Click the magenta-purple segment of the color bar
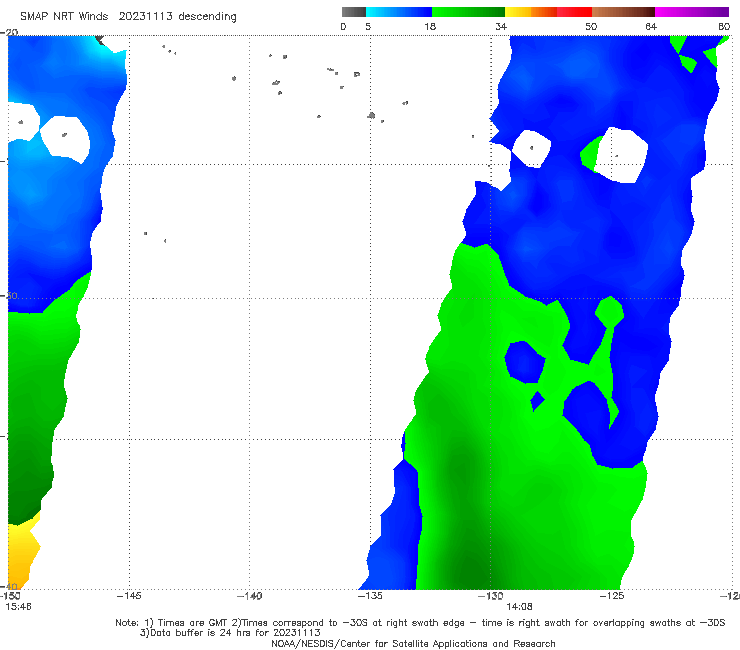Screen dimensions: 740x650 click(x=691, y=12)
